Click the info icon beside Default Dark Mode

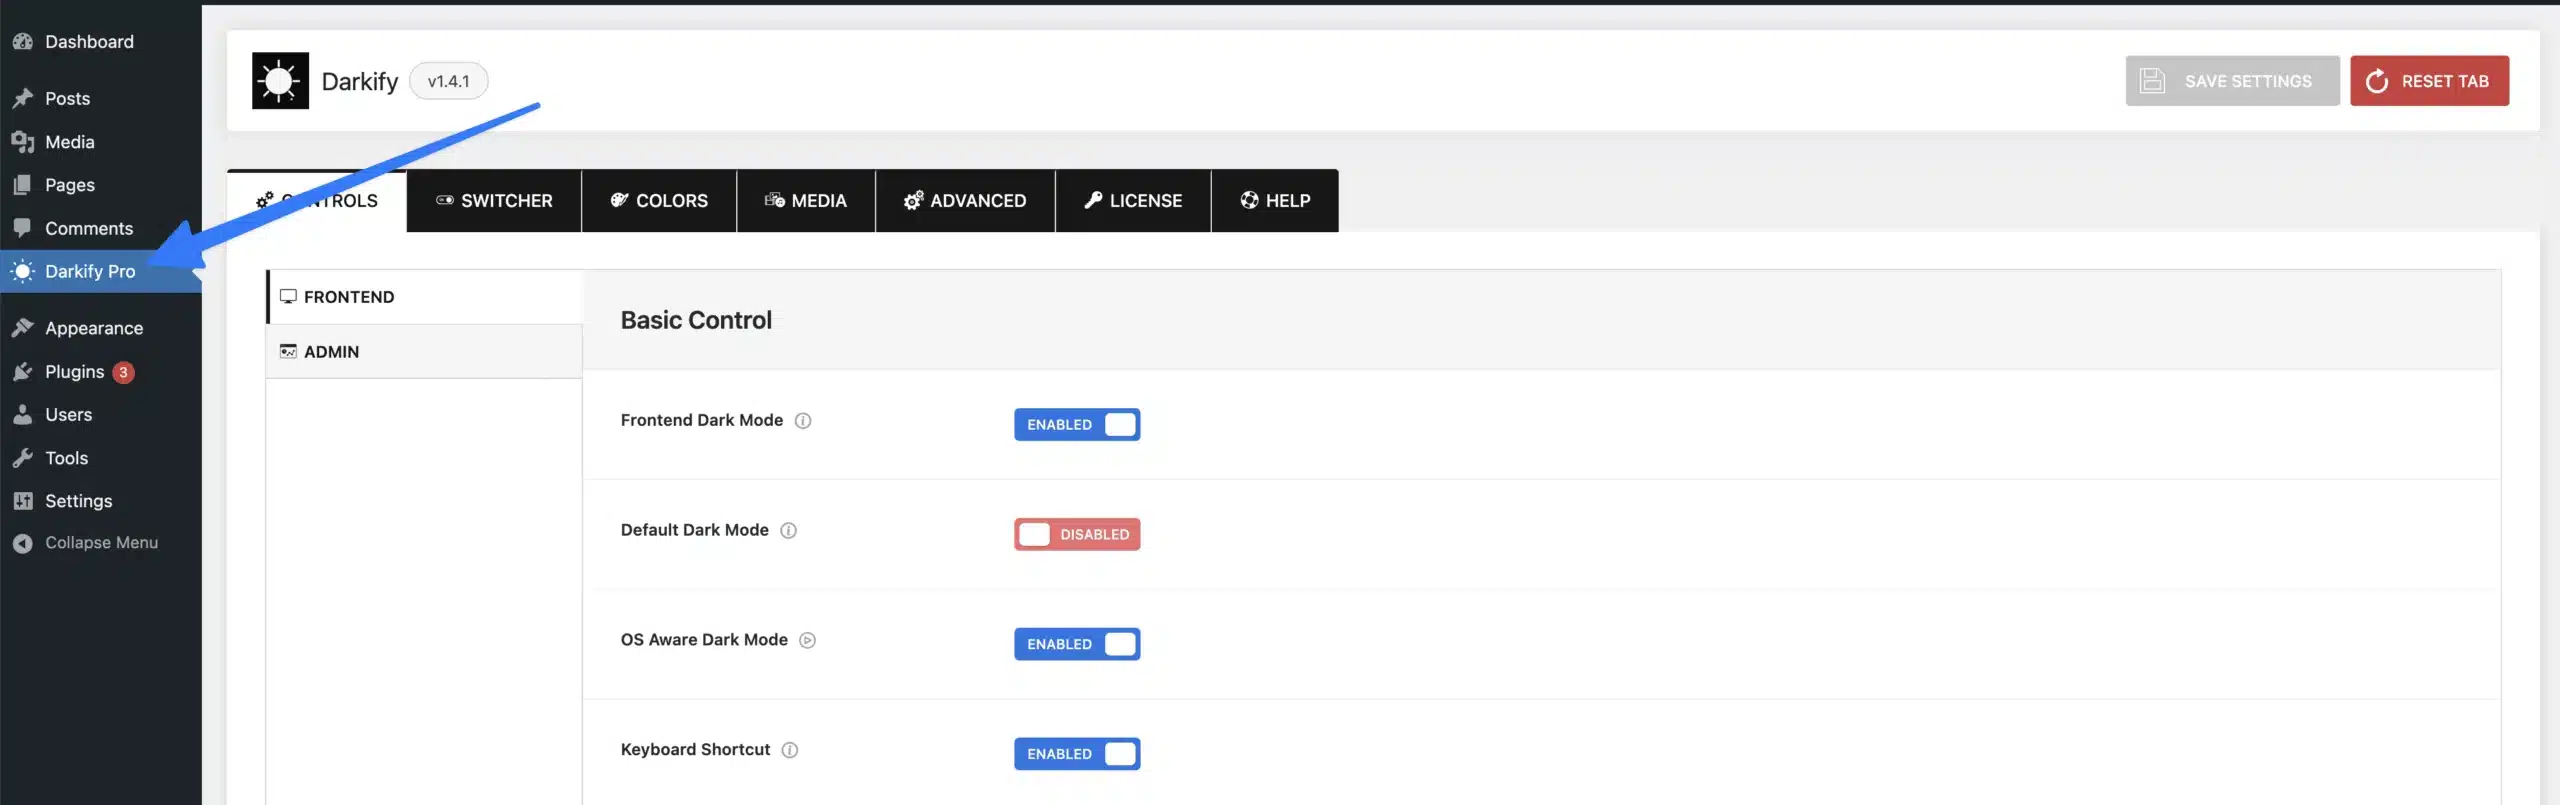pos(789,531)
